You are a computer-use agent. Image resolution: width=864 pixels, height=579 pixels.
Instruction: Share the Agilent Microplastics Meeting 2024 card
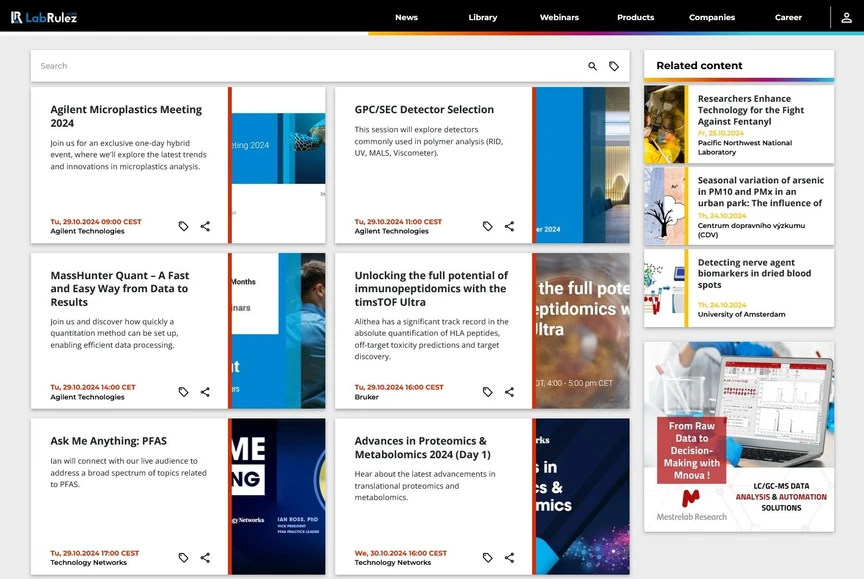coord(205,226)
